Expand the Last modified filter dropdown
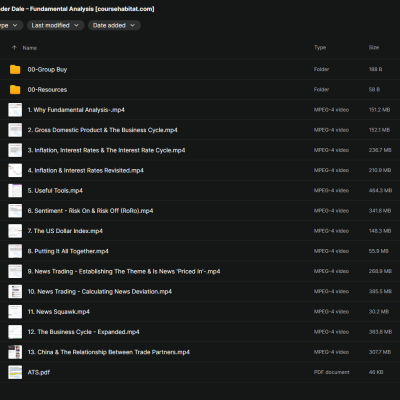Screen dimensions: 400x400 click(x=55, y=25)
